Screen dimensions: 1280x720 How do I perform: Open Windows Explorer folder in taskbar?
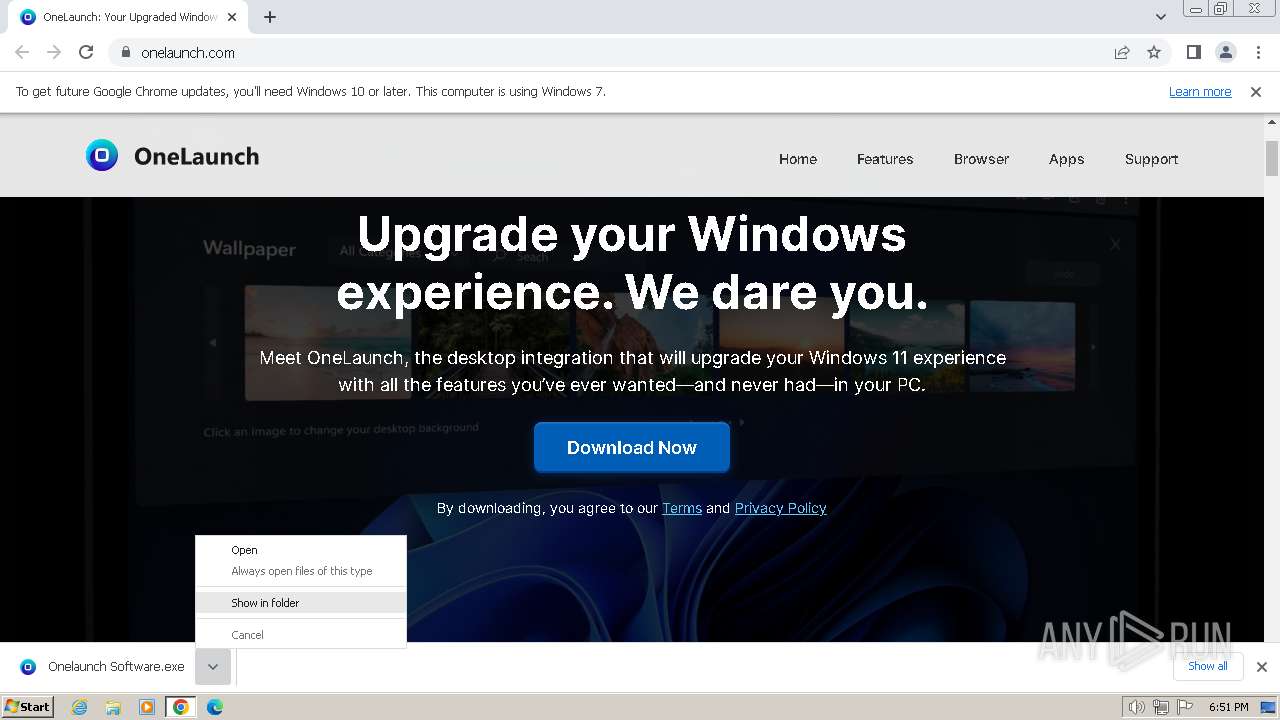(113, 707)
